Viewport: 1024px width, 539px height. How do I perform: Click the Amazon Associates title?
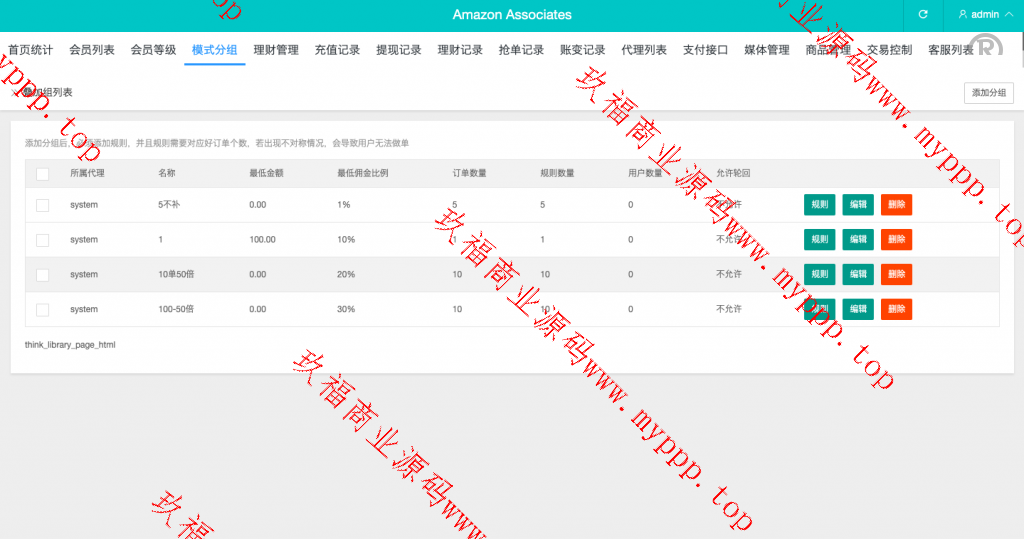(x=512, y=15)
